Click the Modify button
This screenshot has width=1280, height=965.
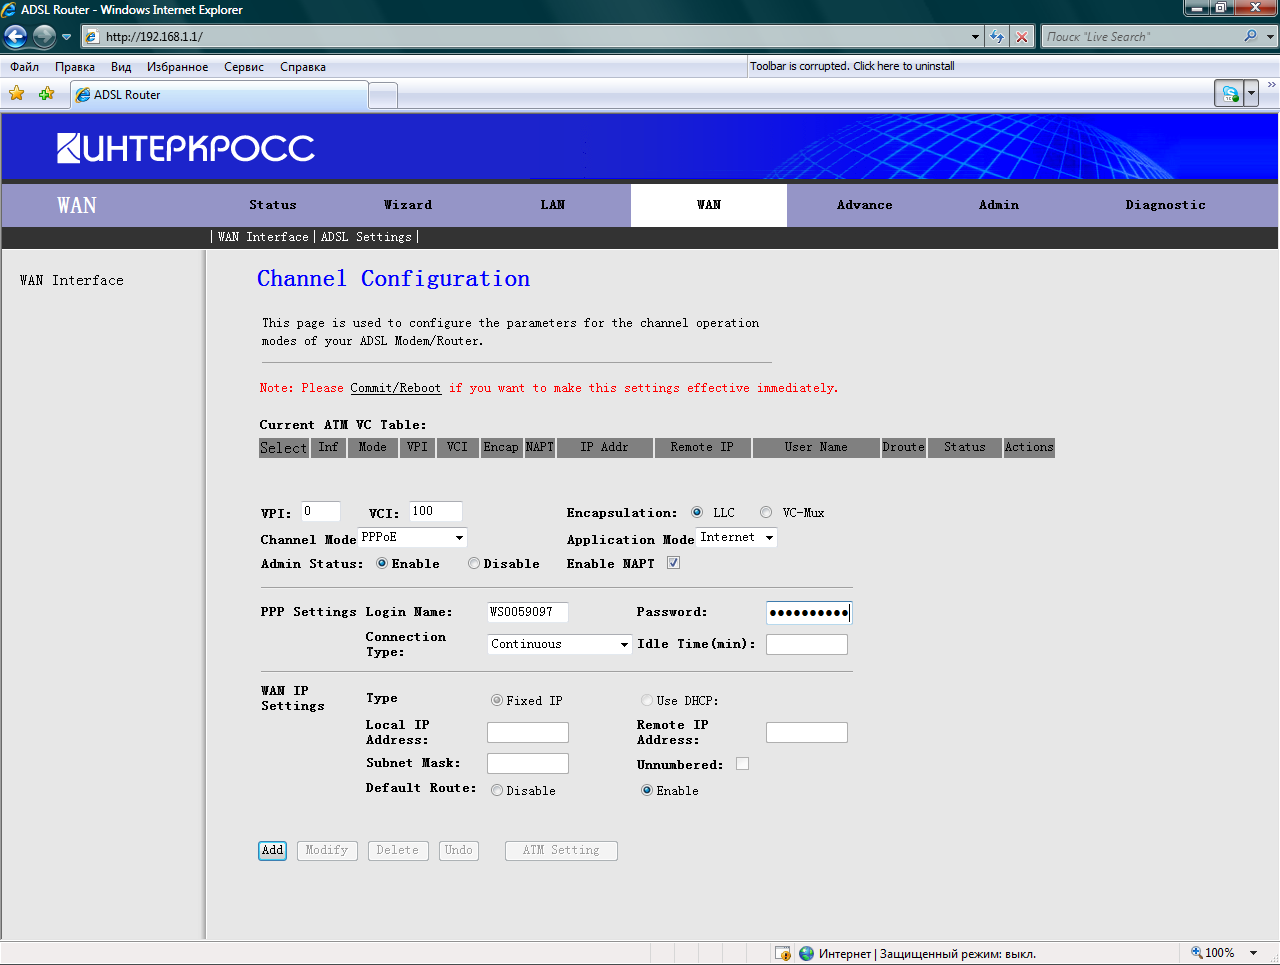coord(327,851)
